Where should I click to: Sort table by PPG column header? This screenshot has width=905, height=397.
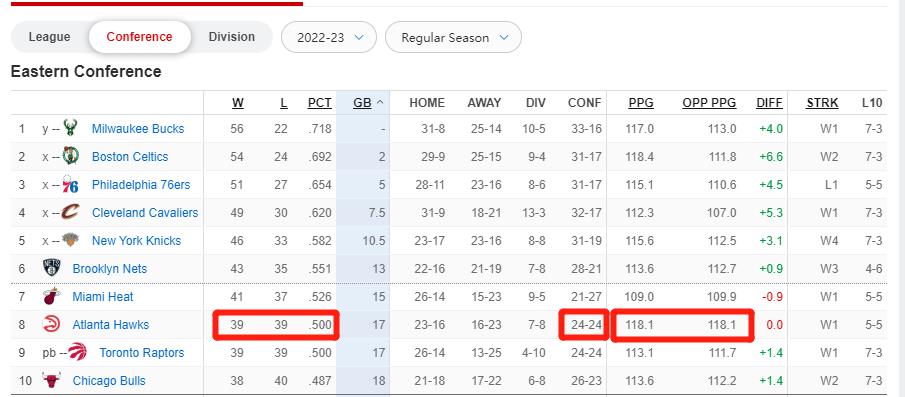point(641,103)
